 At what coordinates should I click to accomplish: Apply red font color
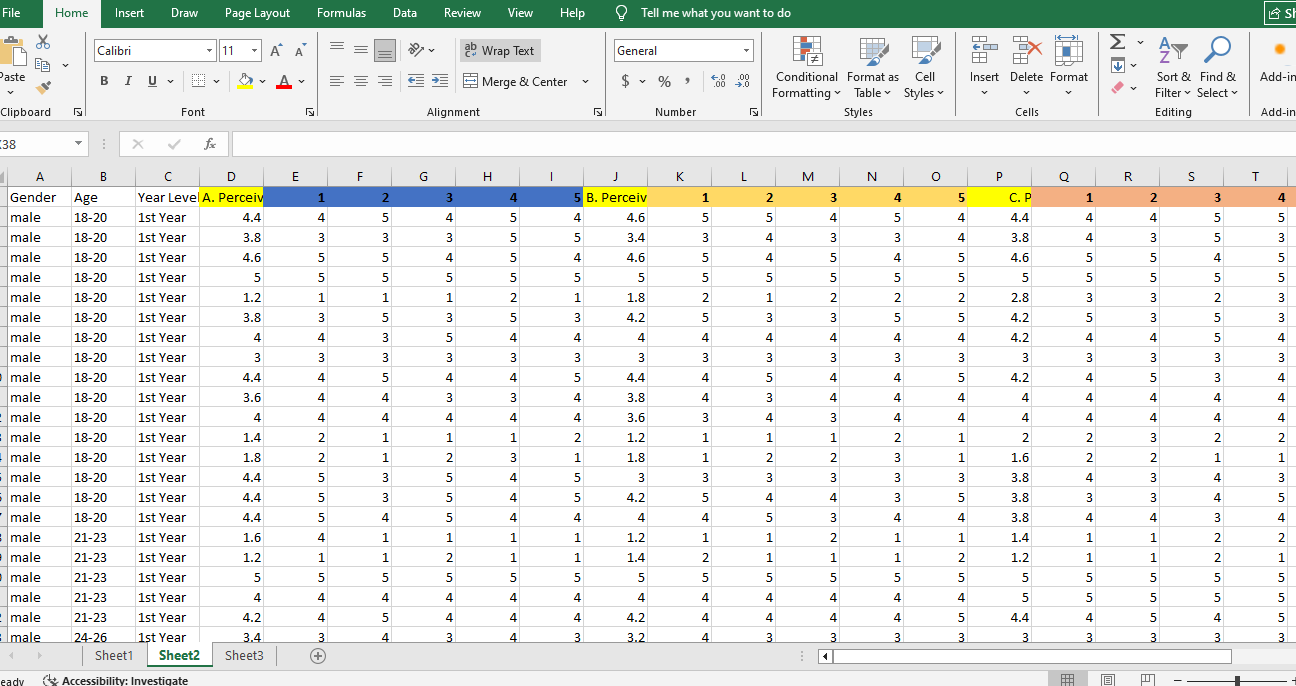click(x=284, y=81)
